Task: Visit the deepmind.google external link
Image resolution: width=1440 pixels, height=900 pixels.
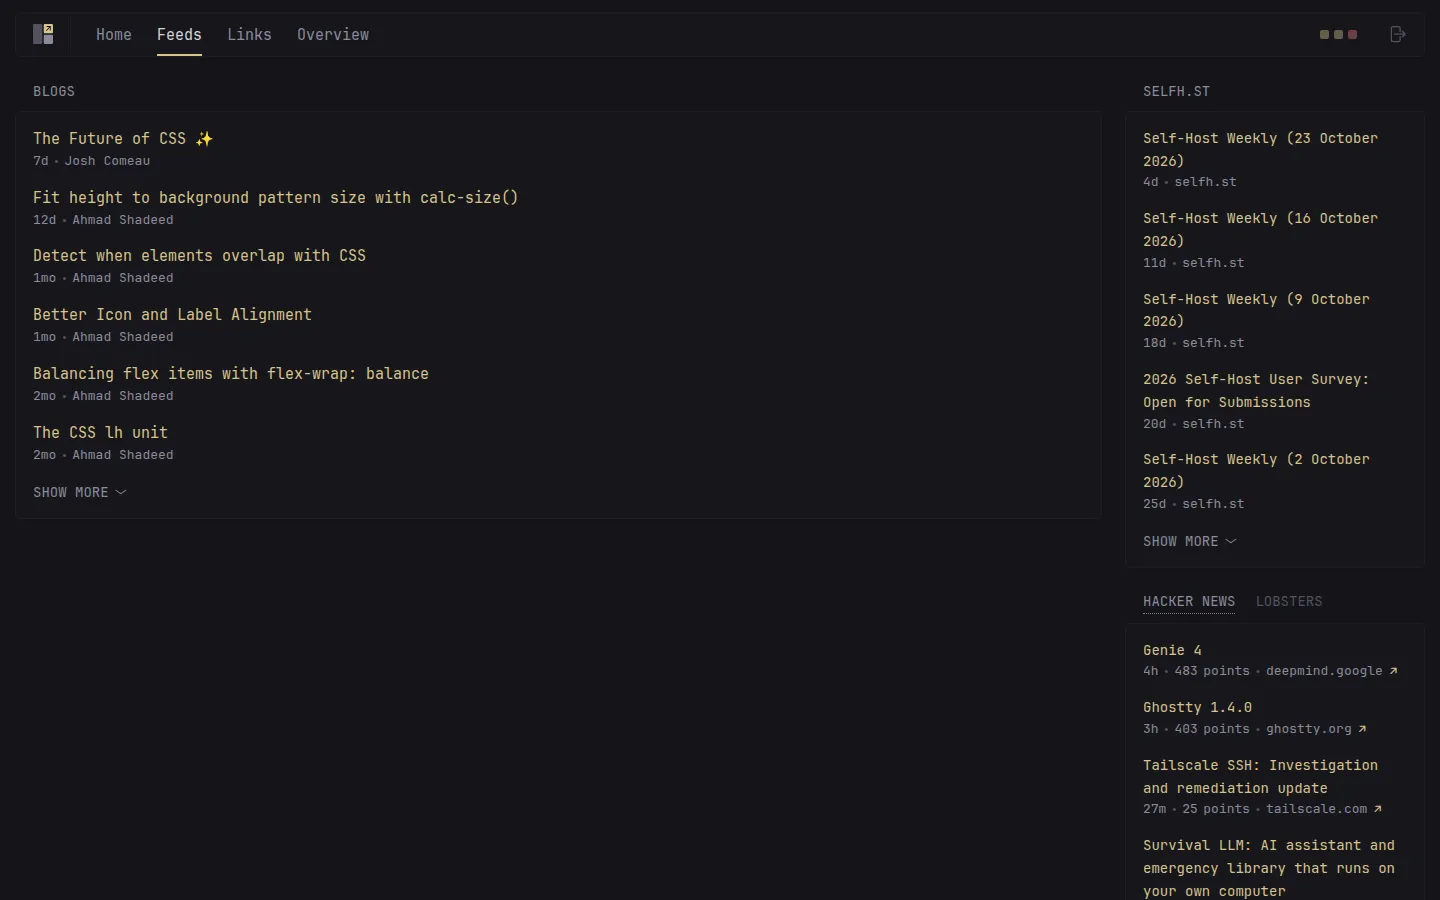Action: click(1332, 671)
